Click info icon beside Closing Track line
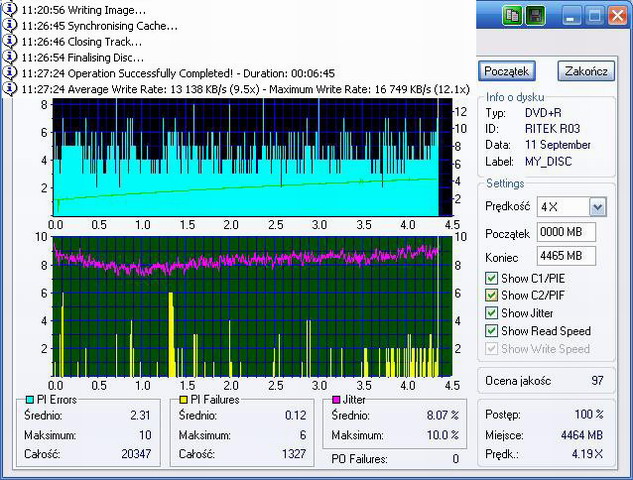The height and width of the screenshot is (480, 633). point(10,41)
